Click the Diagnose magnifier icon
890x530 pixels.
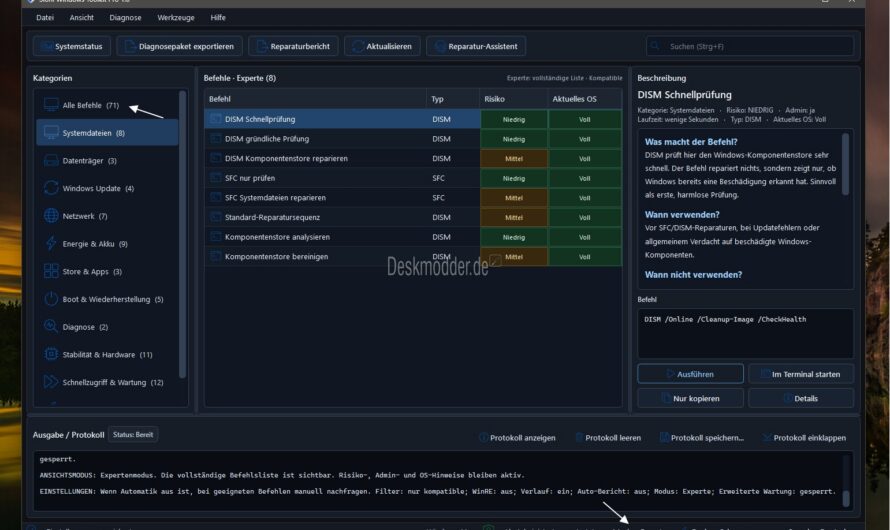coord(51,327)
